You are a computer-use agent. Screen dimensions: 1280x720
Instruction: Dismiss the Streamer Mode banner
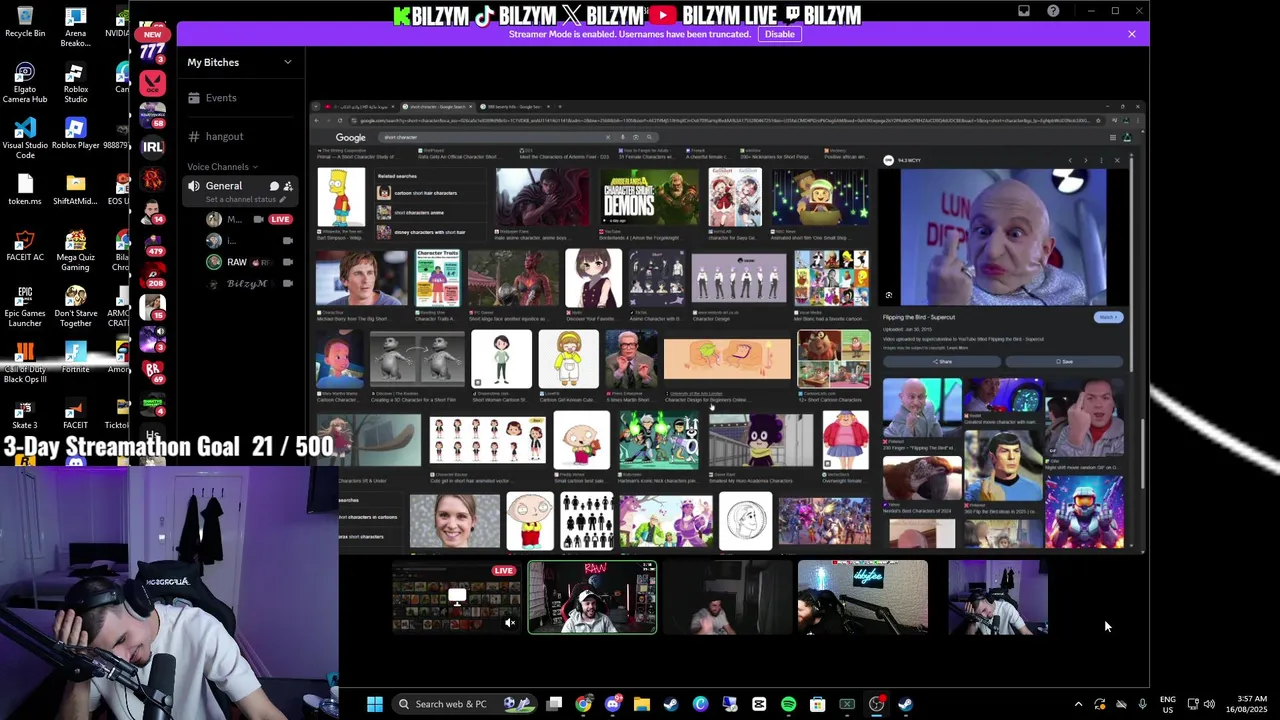coord(1132,34)
